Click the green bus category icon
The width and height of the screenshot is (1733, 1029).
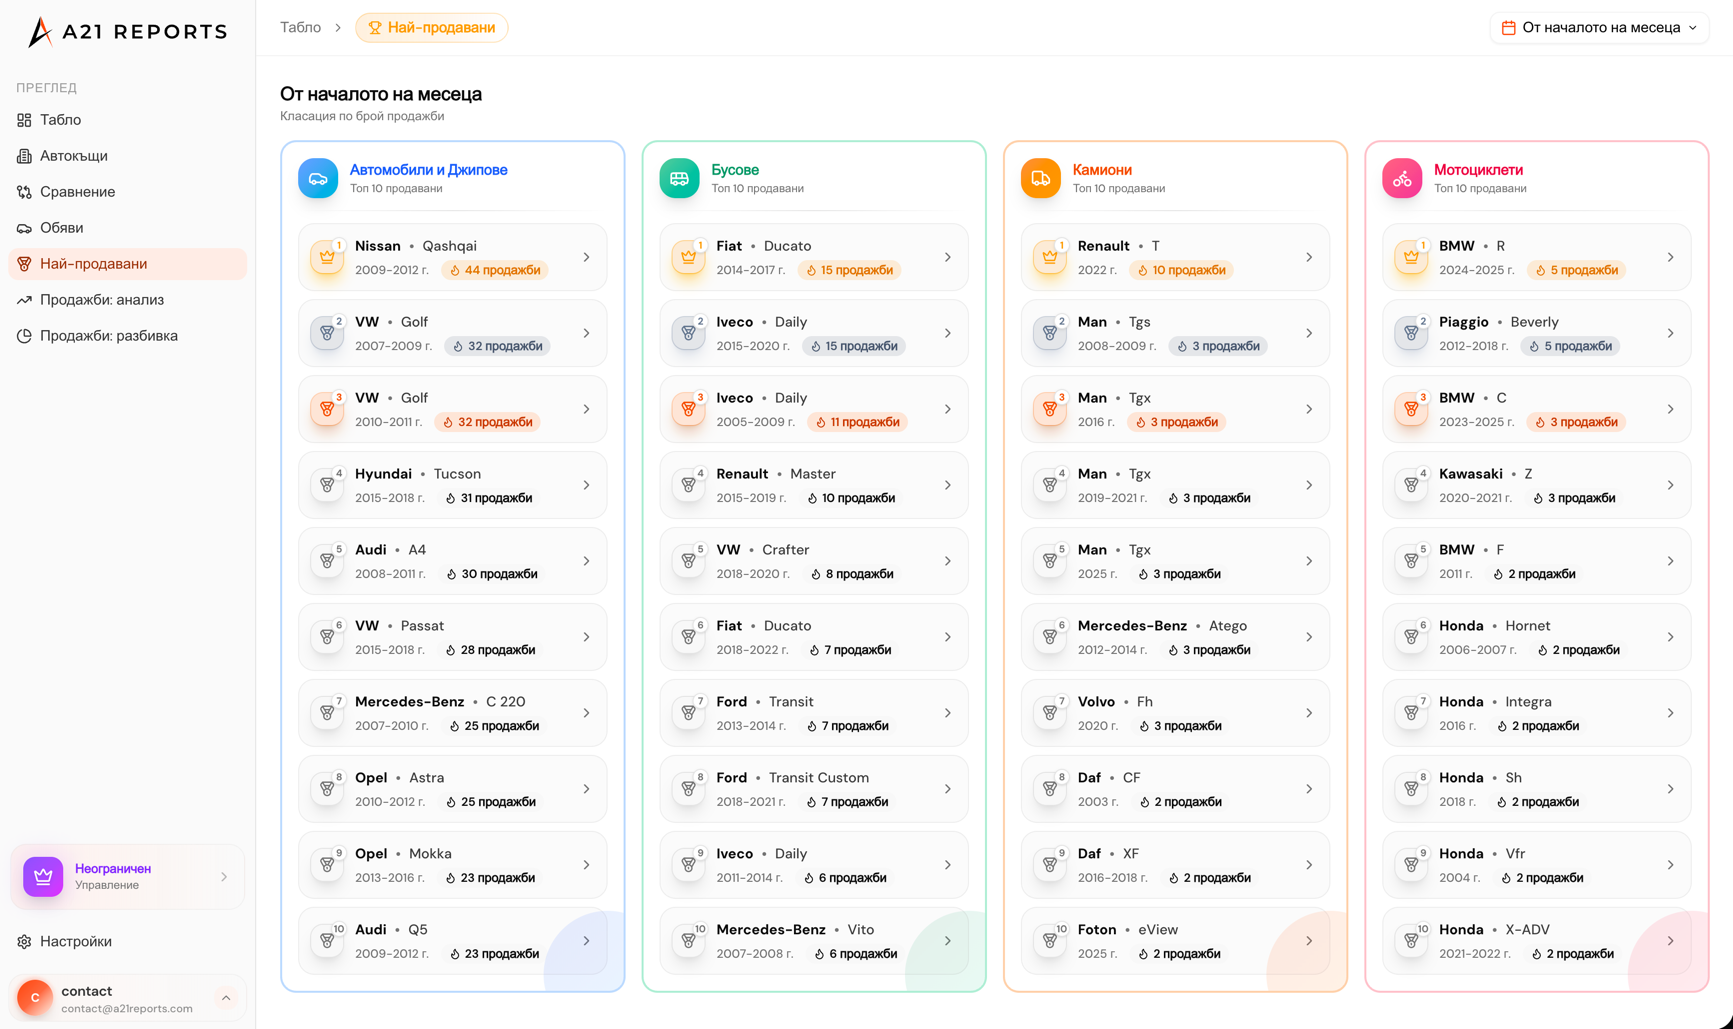(x=679, y=178)
